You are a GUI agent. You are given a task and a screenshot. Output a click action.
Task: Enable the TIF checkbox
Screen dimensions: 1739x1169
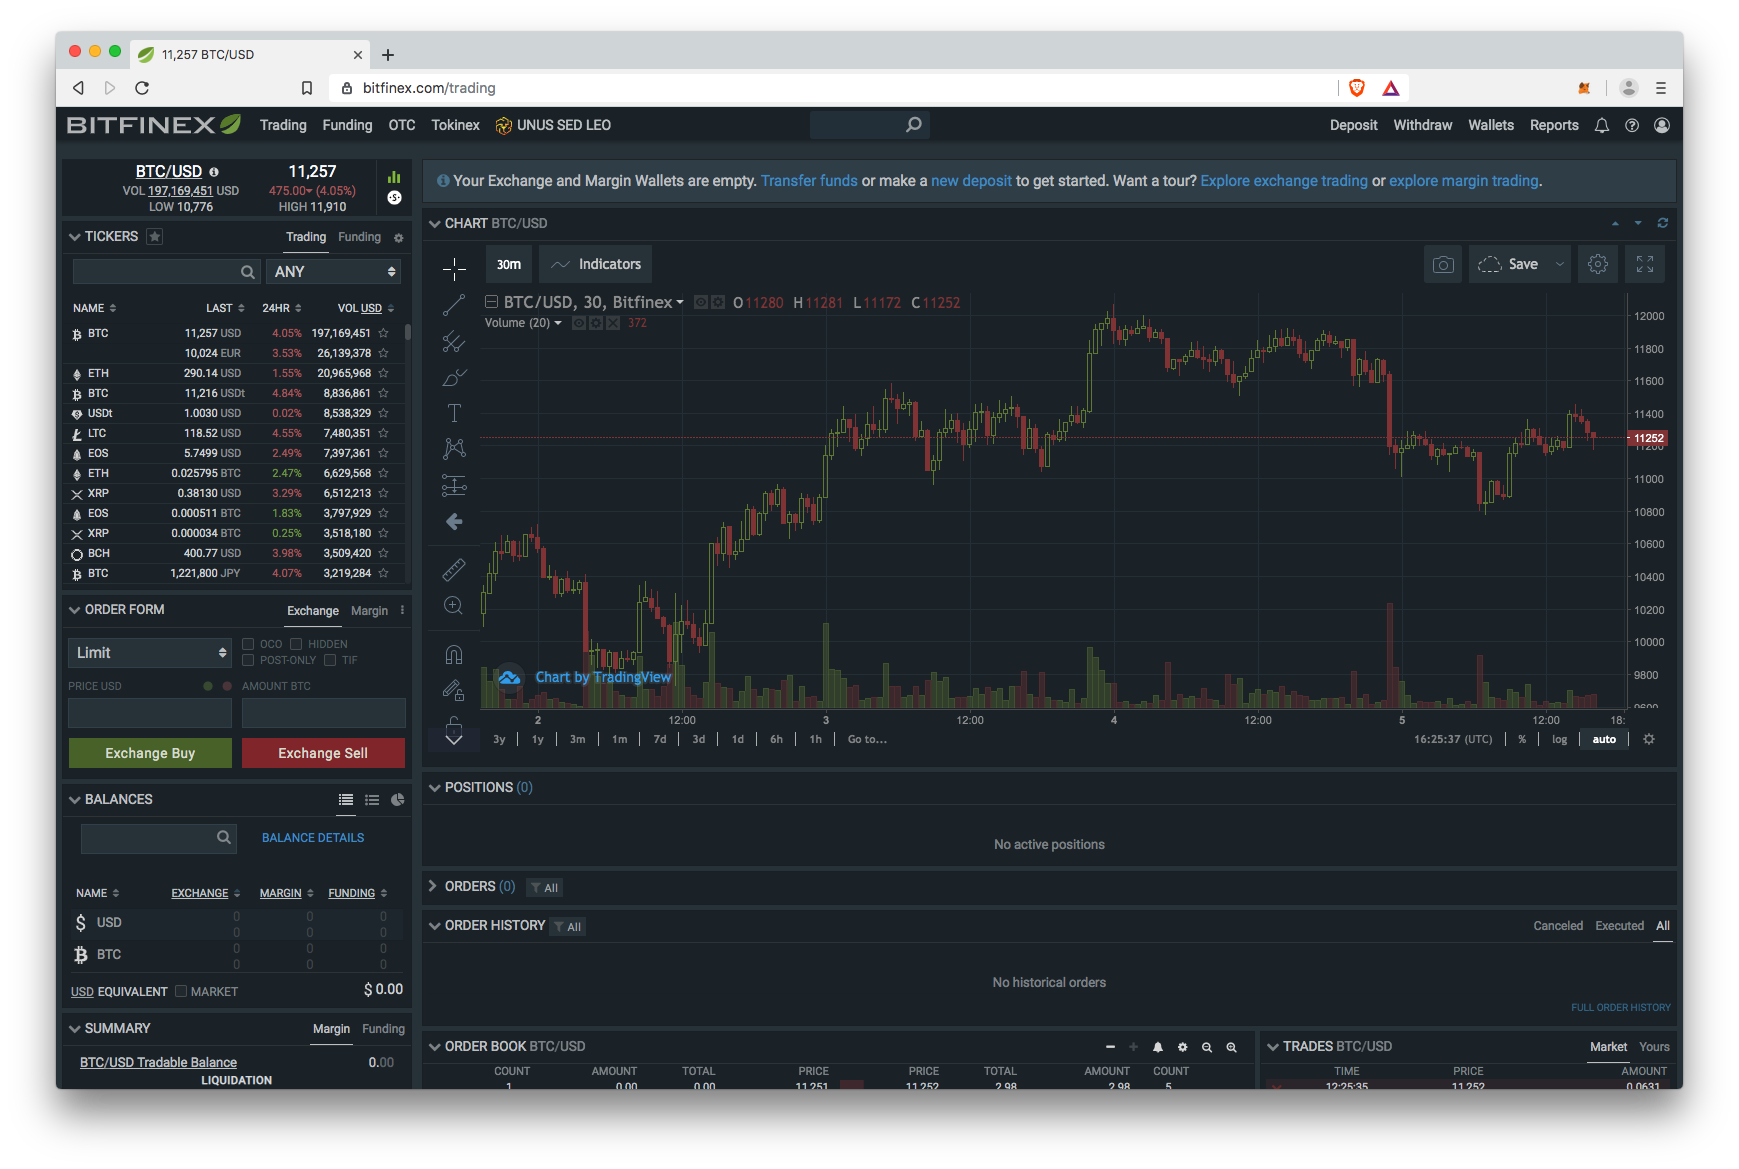(x=330, y=660)
